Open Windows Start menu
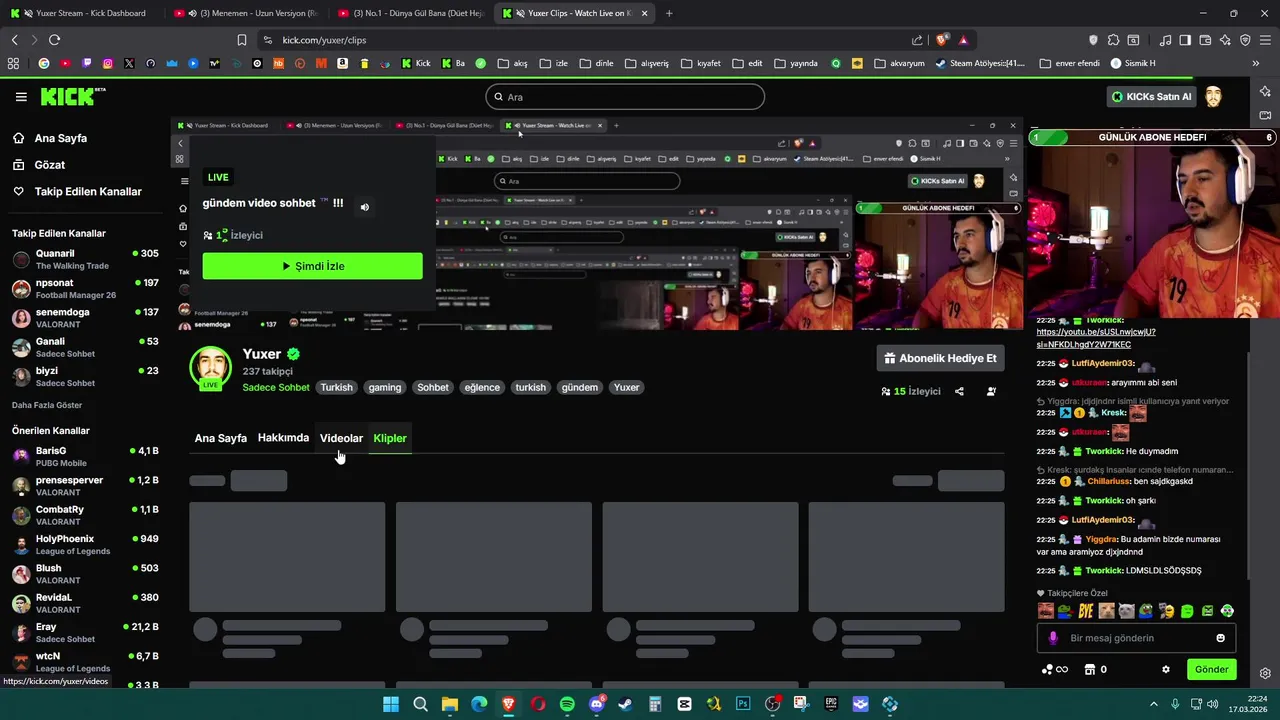The height and width of the screenshot is (720, 1280). pyautogui.click(x=391, y=704)
